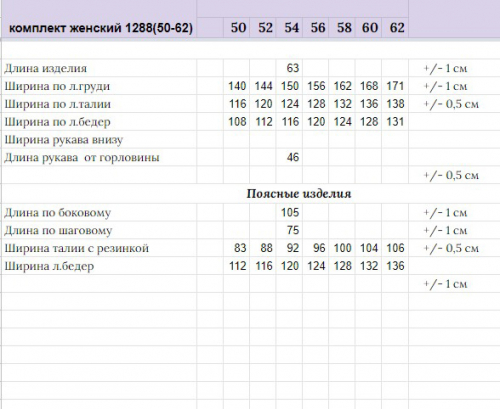
Task: Select lower hip width cell 136
Action: 395,266
